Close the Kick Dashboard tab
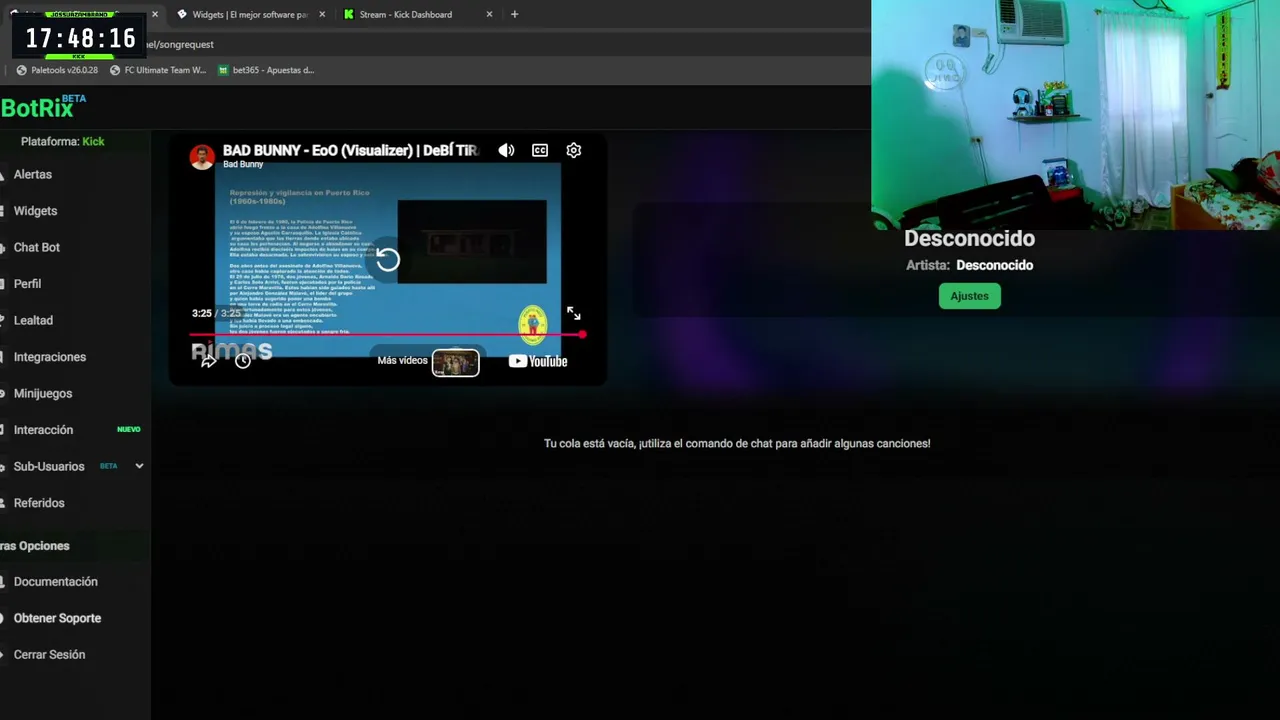1280x720 pixels. pyautogui.click(x=489, y=14)
